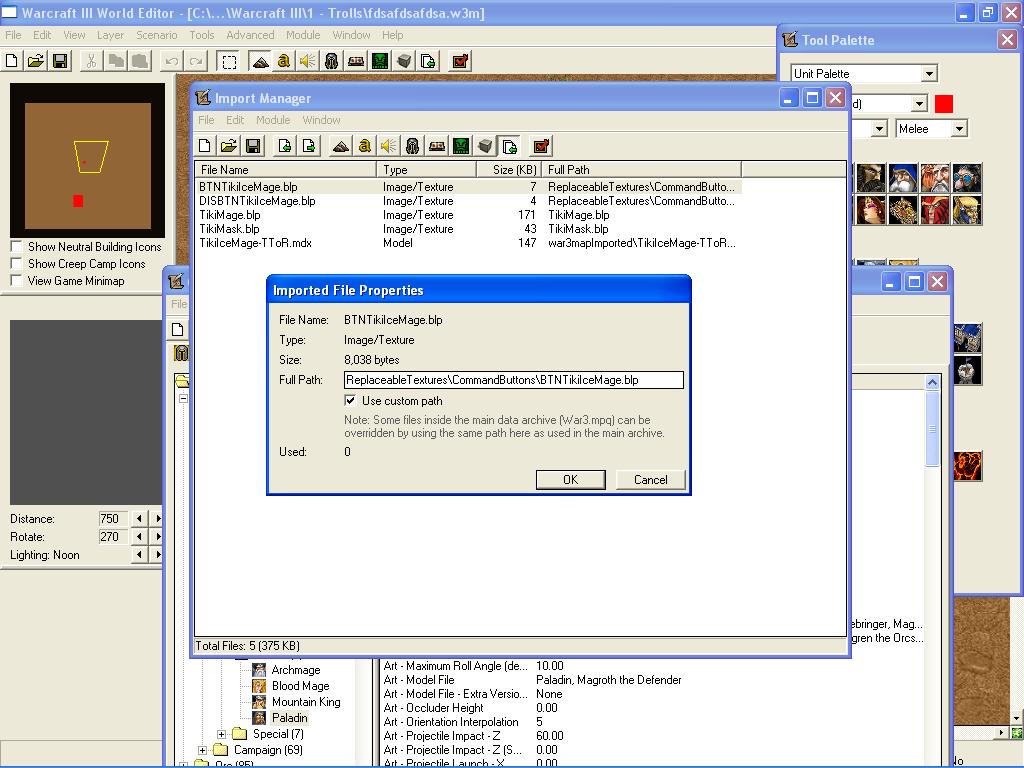1024x768 pixels.
Task: Open the Unit Palette dropdown in Tool Palette
Action: point(929,74)
